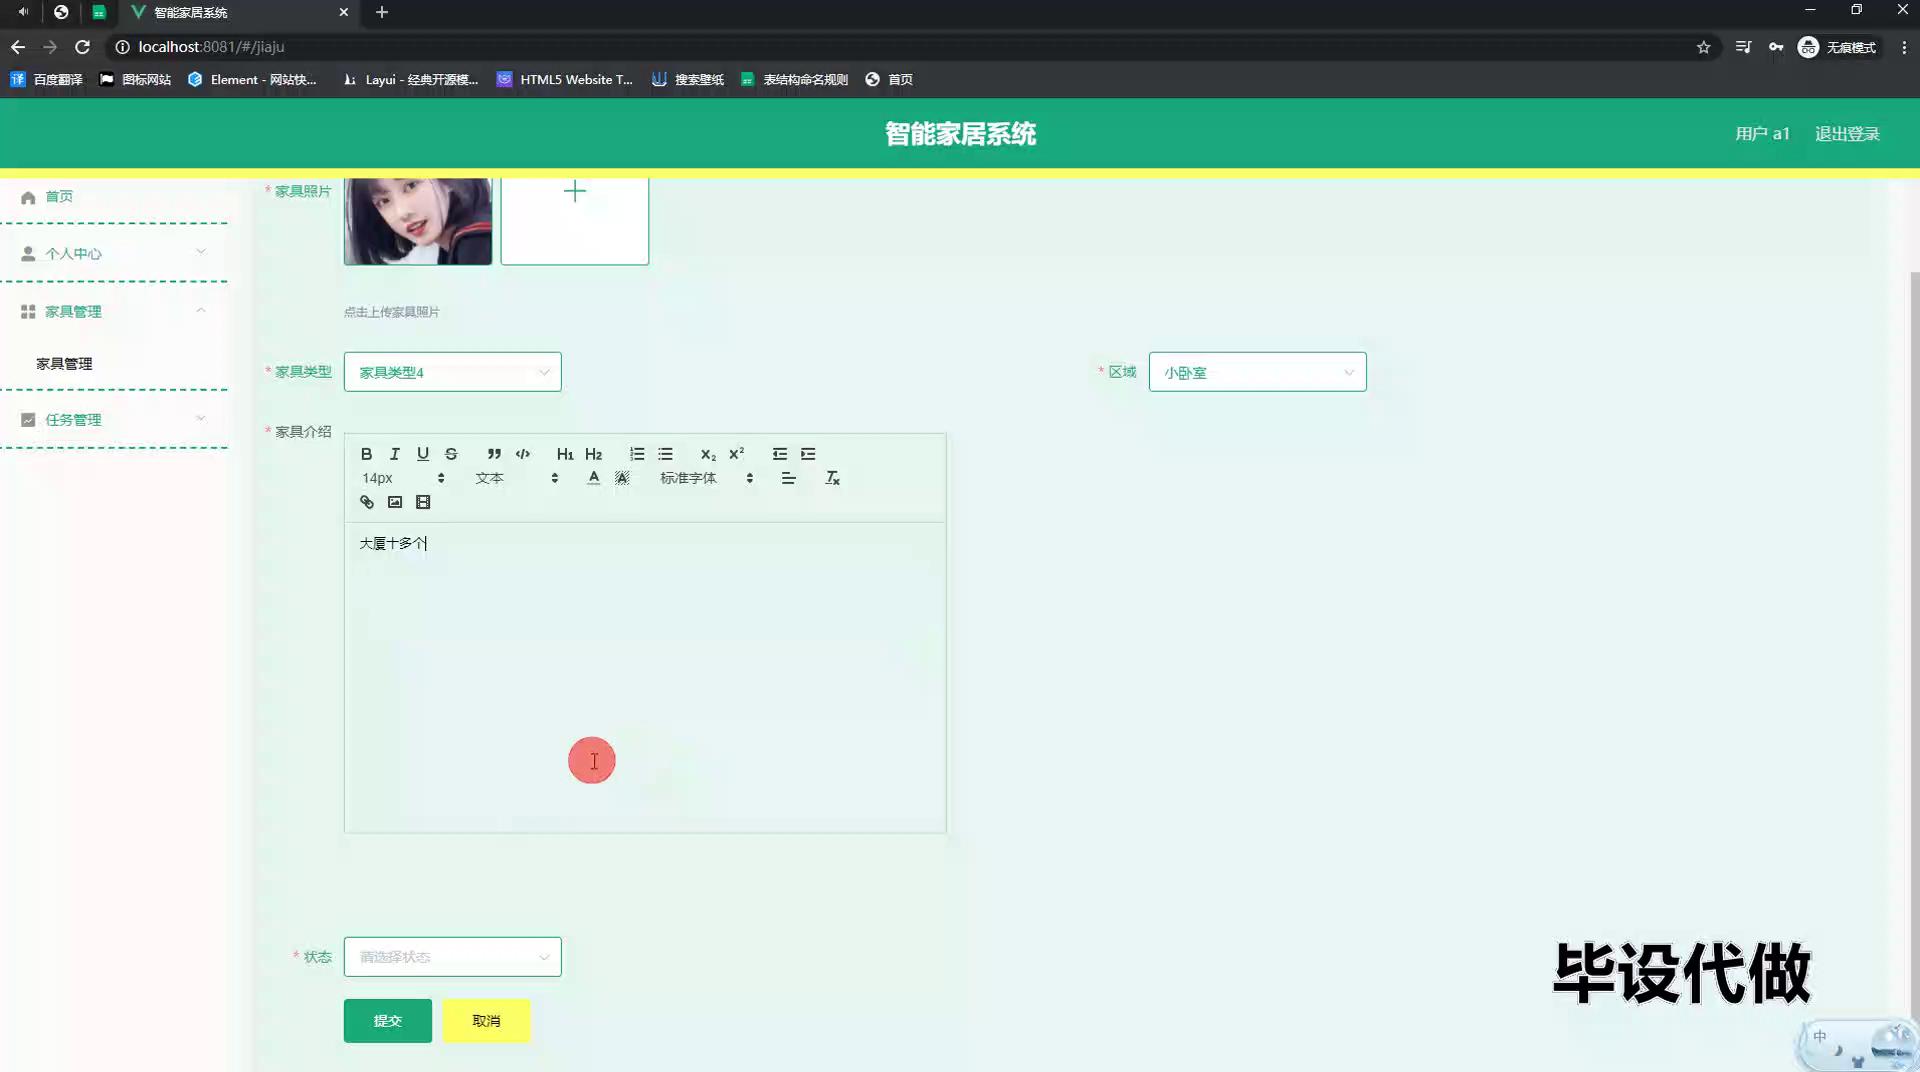Insert a code block in the editor
The width and height of the screenshot is (1920, 1072).
tap(522, 454)
